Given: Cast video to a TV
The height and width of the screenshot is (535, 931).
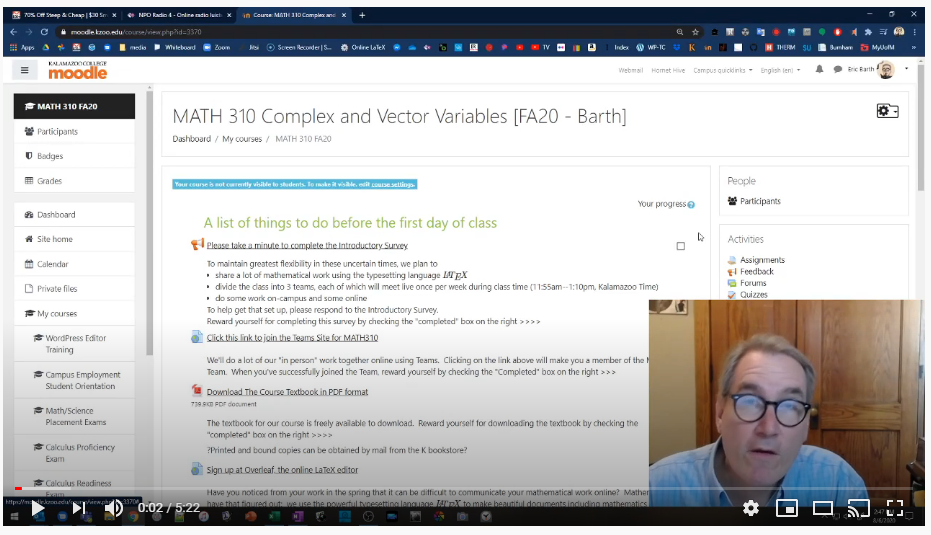Looking at the screenshot, I should 859,508.
